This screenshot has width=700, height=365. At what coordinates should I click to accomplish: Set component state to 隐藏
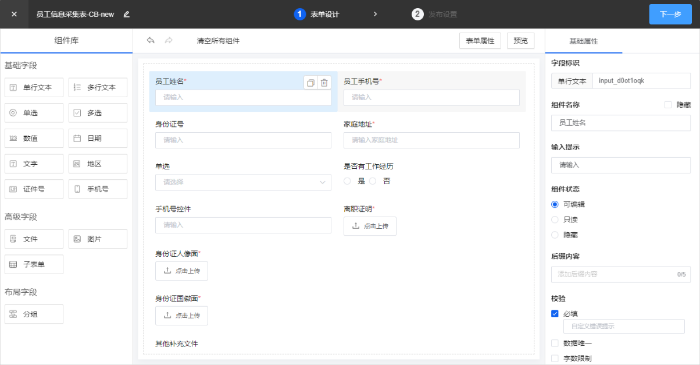[555, 235]
